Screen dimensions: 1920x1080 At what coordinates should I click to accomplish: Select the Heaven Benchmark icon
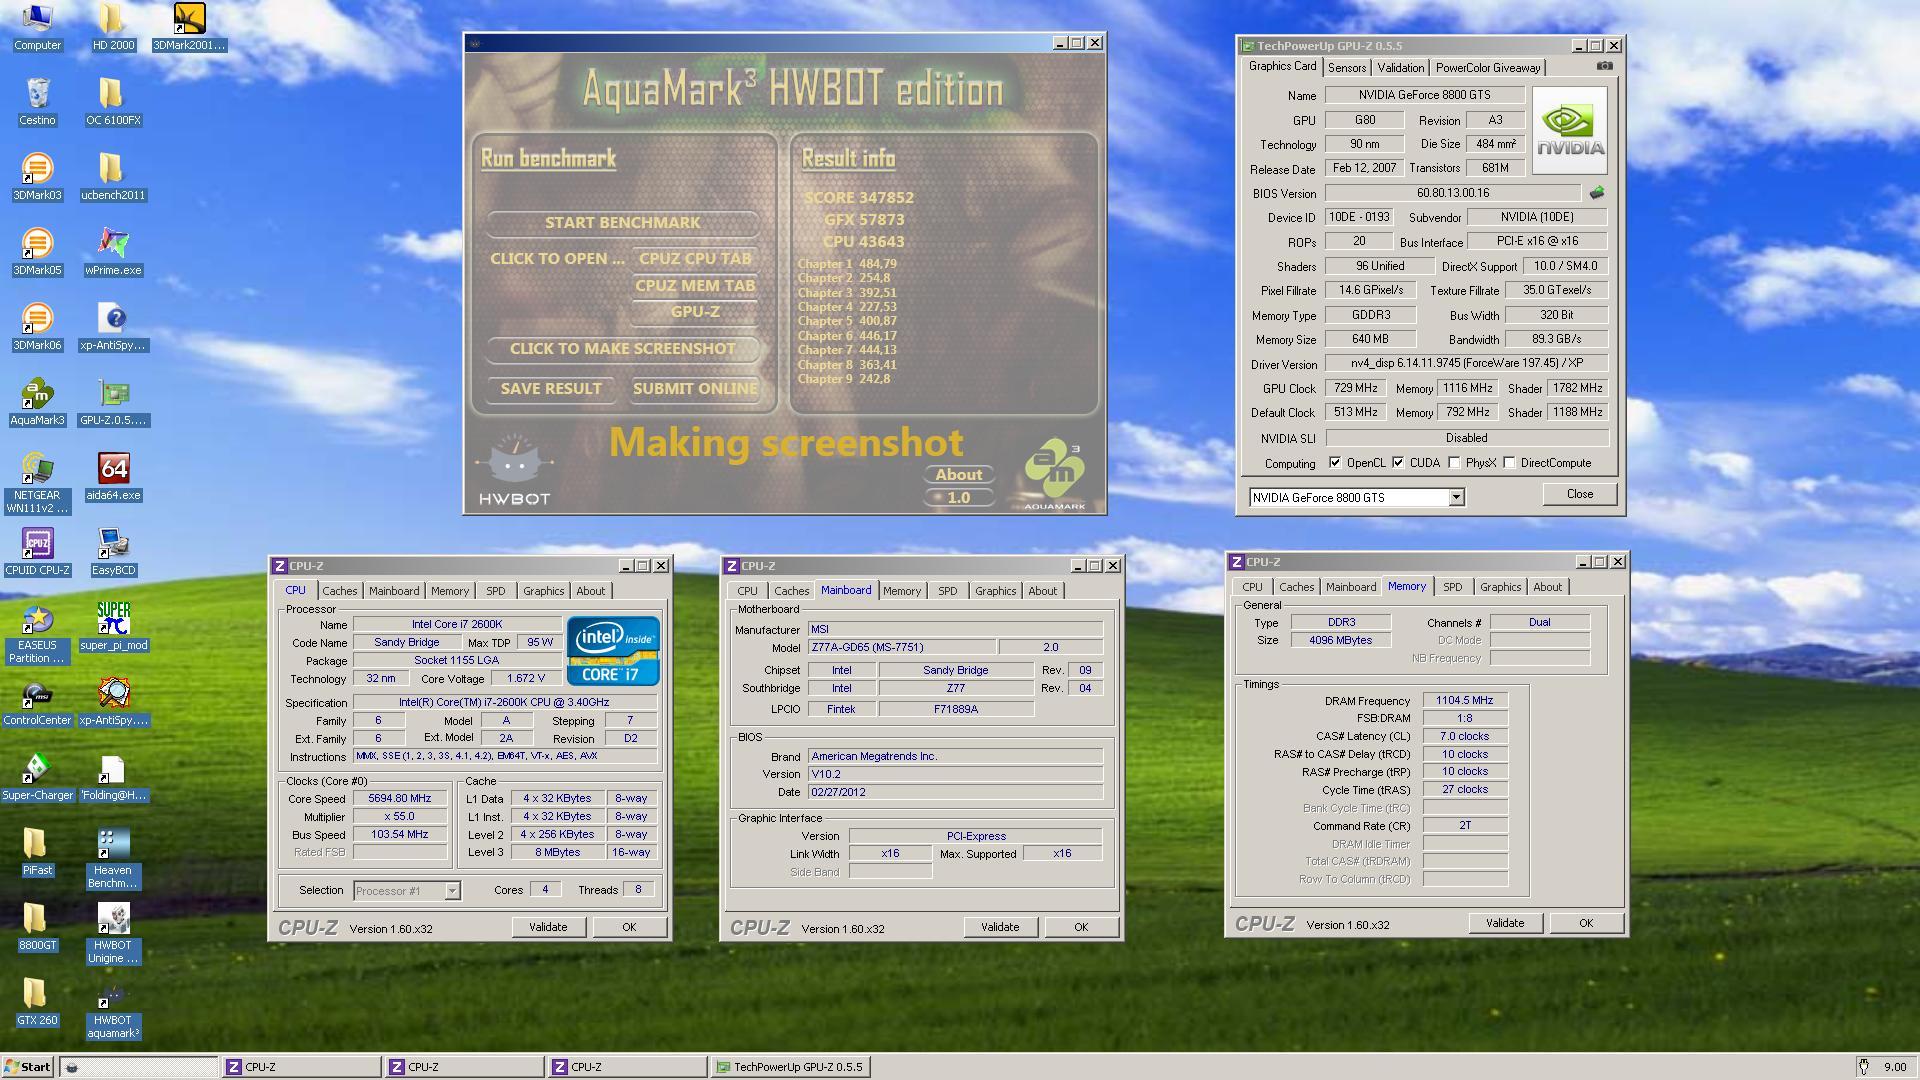[x=113, y=858]
